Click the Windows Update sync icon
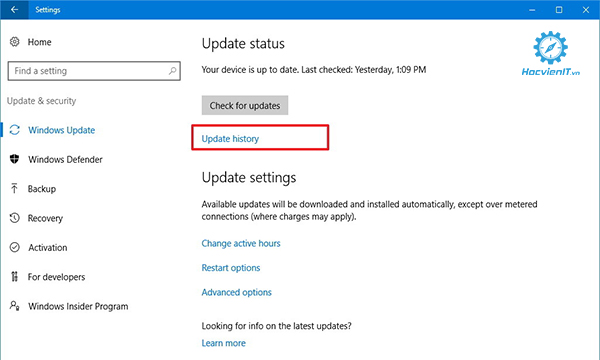The image size is (600, 360). pos(15,130)
